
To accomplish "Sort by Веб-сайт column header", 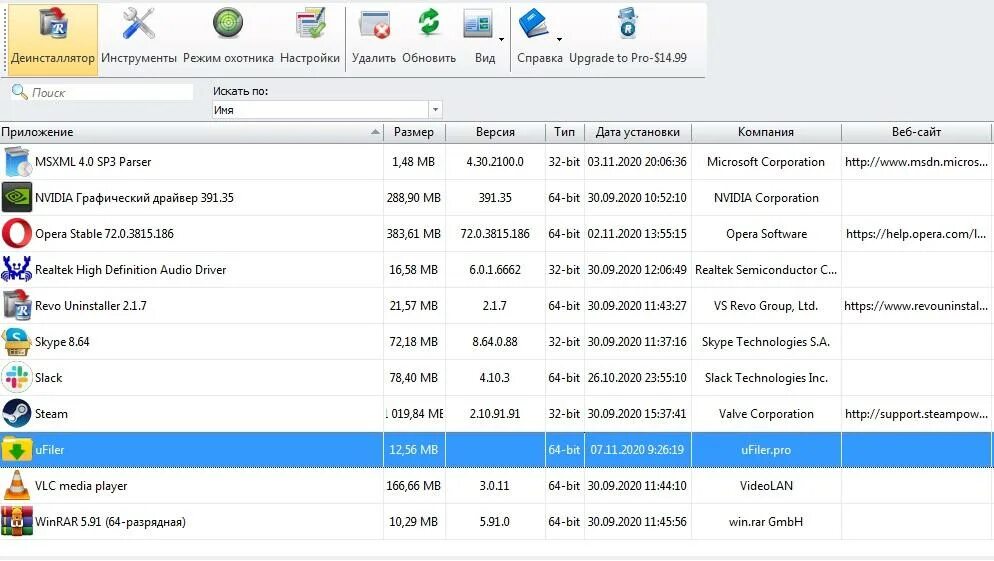I will pos(916,132).
